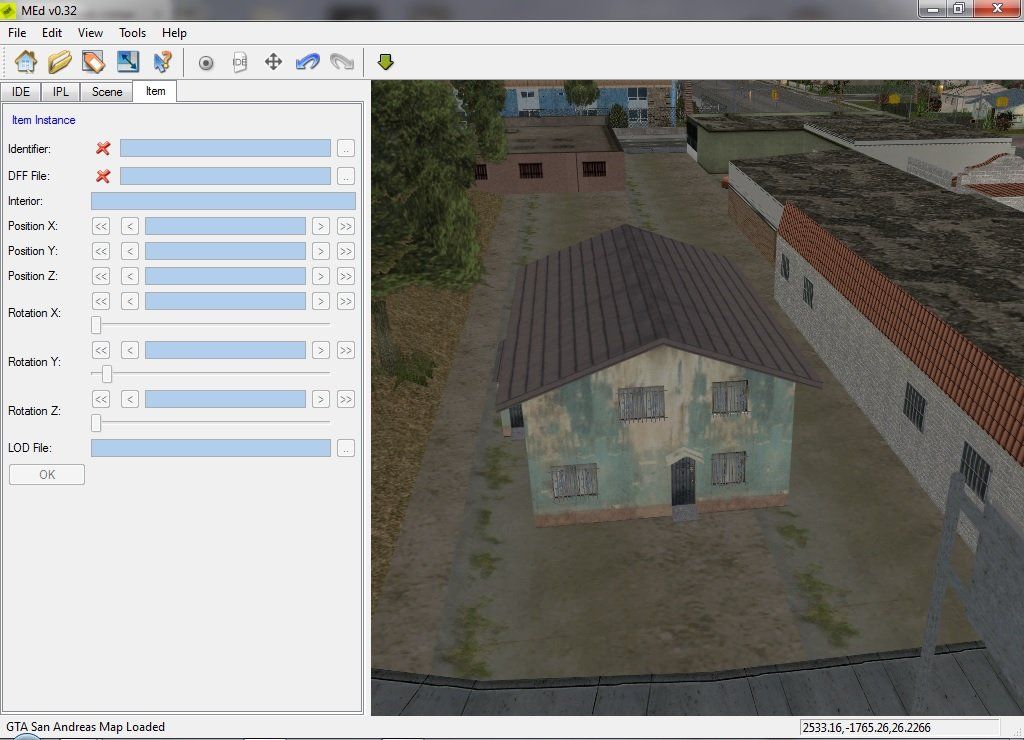The image size is (1024, 740).
Task: Click the Rotation Z slider handle
Action: [x=96, y=423]
